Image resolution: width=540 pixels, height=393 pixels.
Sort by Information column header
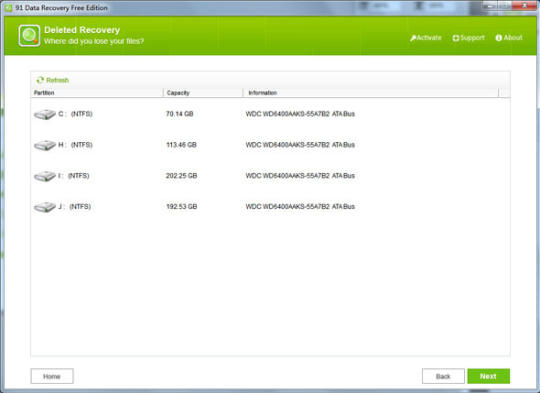tap(371, 93)
